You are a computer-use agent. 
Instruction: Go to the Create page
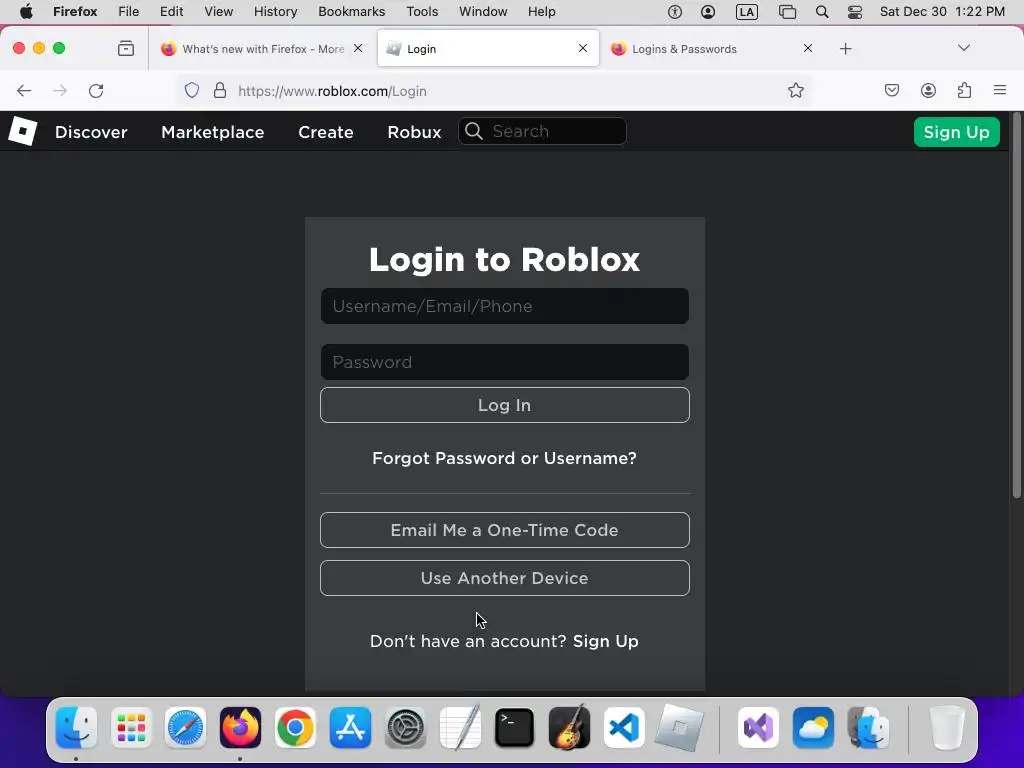(x=326, y=132)
